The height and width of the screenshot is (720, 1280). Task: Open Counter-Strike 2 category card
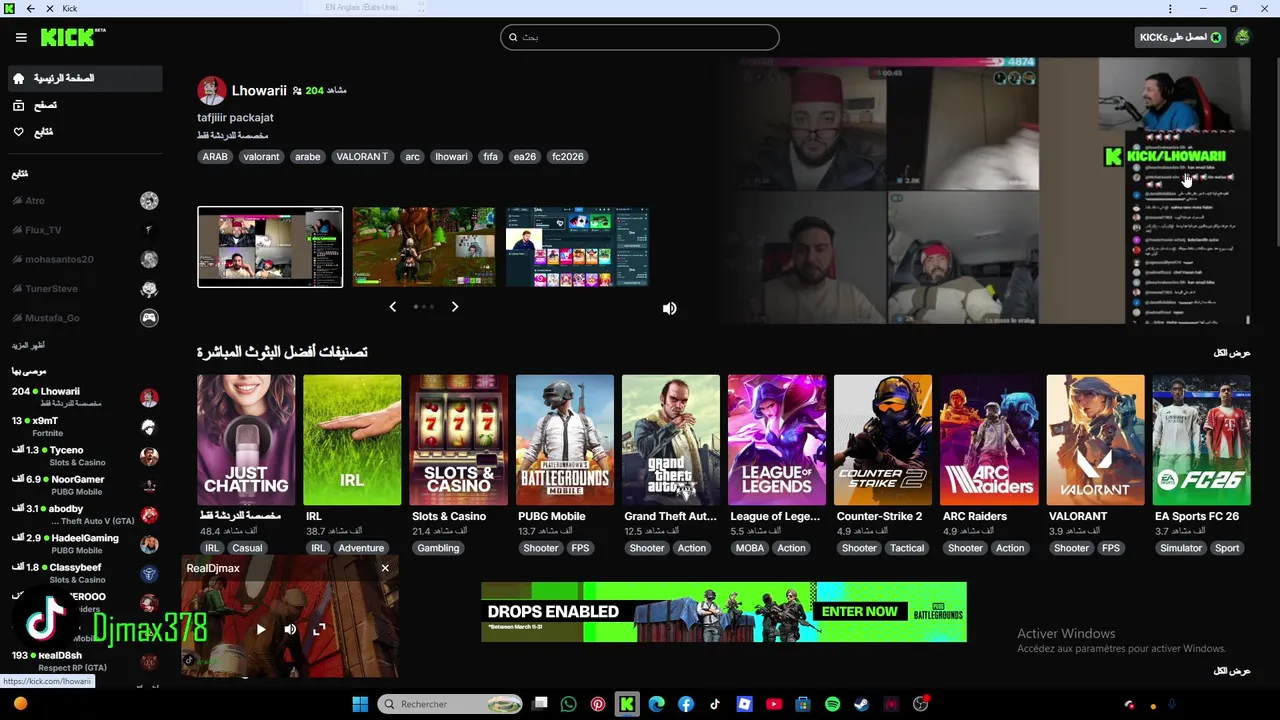883,440
